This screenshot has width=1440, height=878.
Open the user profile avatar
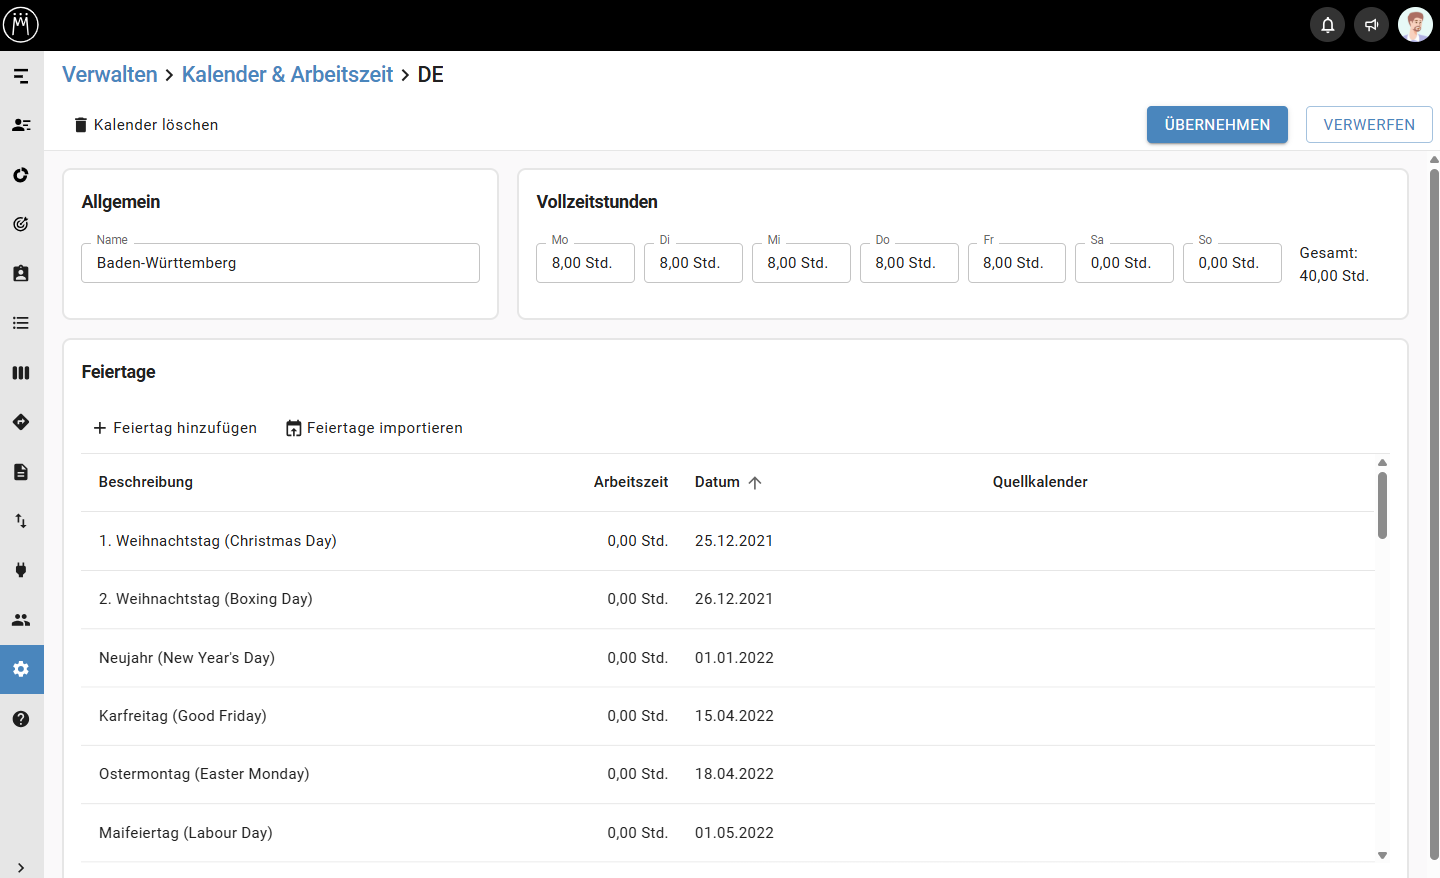coord(1415,25)
